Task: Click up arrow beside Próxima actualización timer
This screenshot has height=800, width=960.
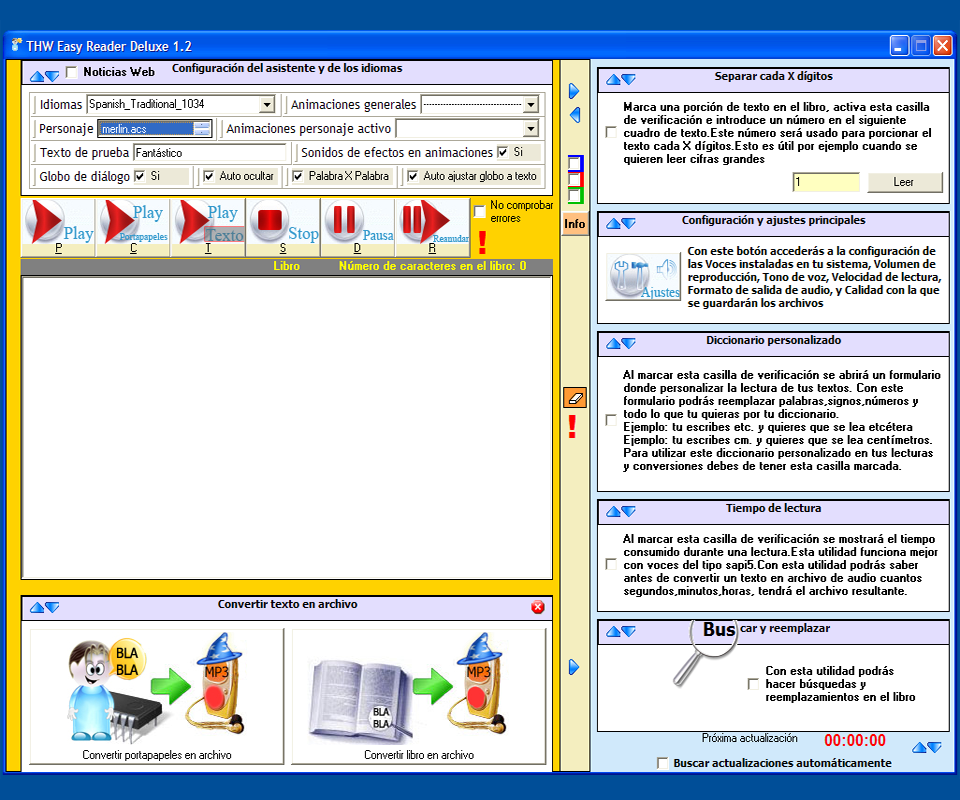Action: pos(919,747)
